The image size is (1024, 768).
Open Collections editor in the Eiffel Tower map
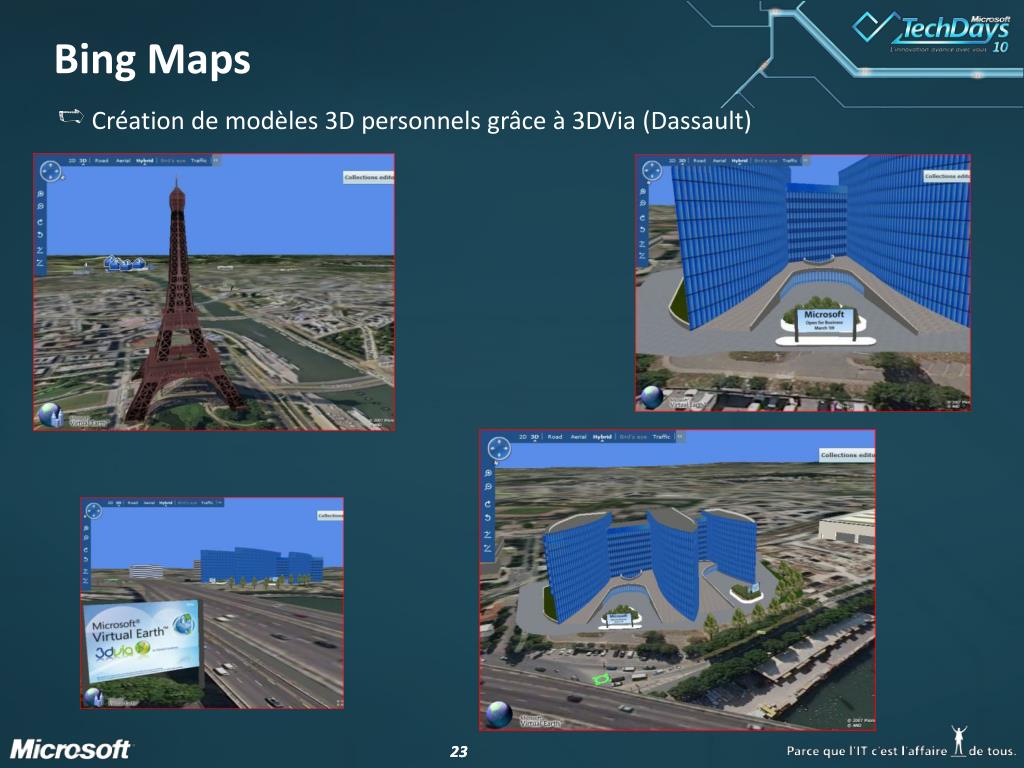tap(369, 178)
